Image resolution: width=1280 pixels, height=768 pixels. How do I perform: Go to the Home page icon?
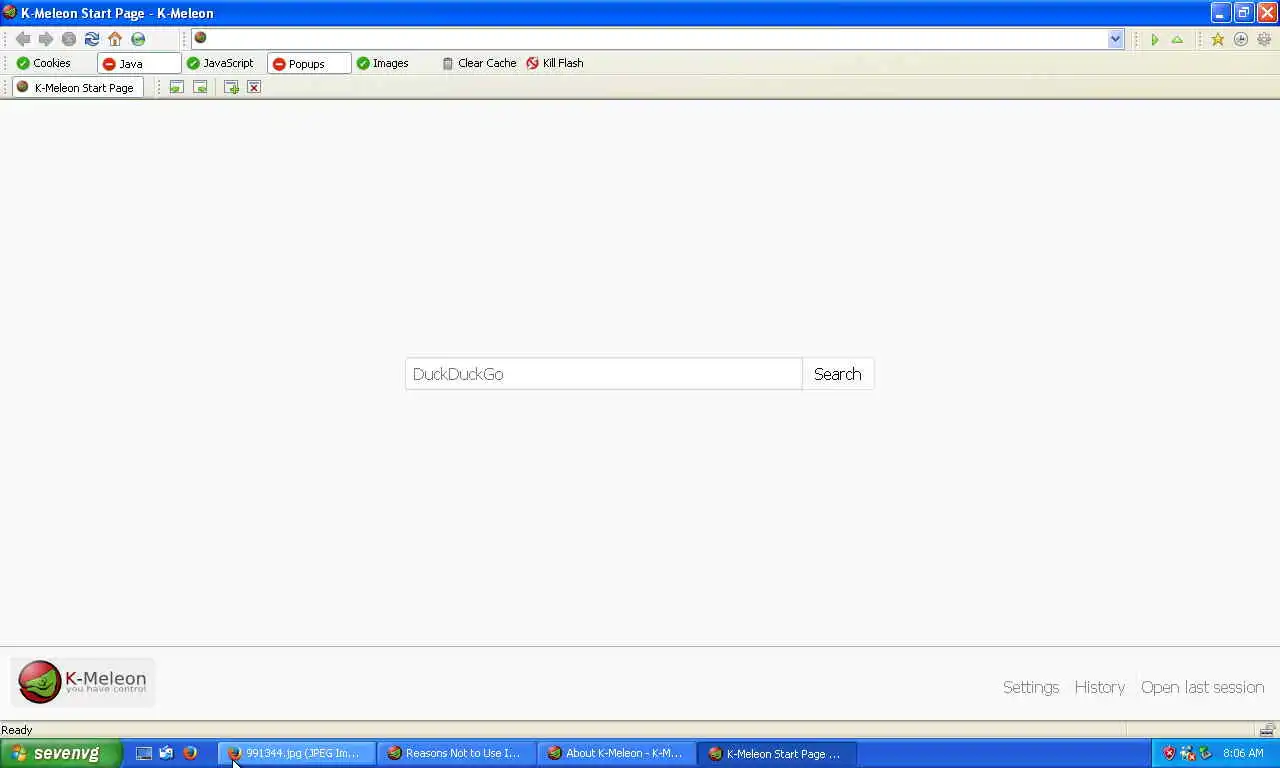tap(115, 39)
